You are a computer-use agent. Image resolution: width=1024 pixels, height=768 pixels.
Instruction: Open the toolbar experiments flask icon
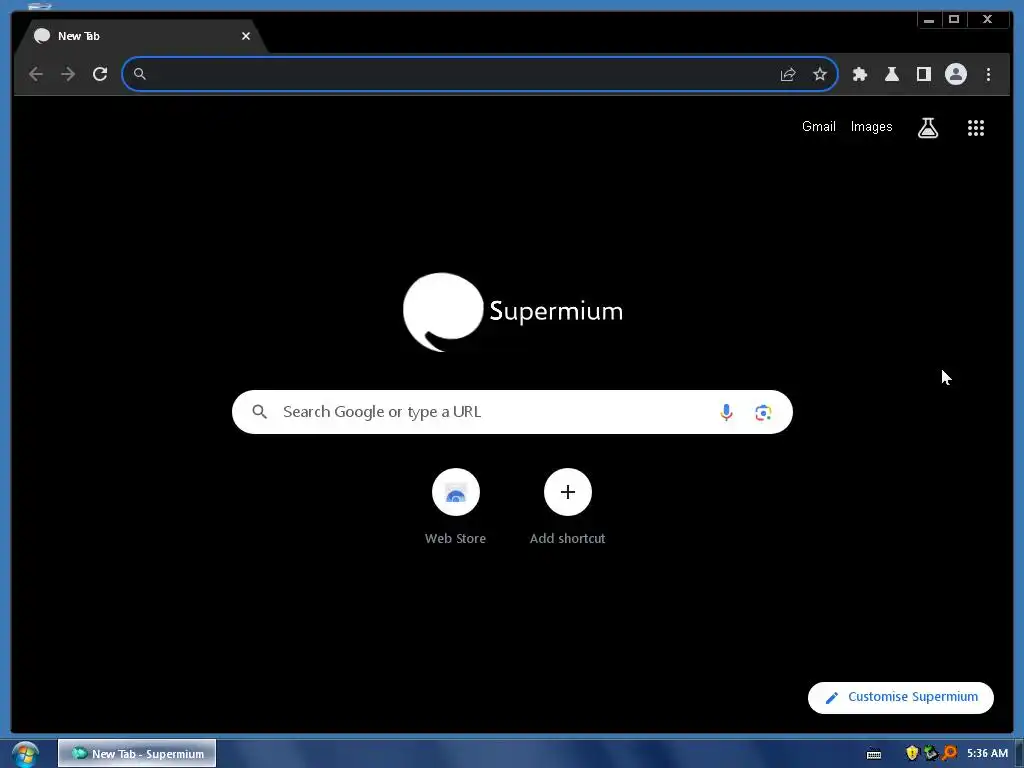click(891, 74)
